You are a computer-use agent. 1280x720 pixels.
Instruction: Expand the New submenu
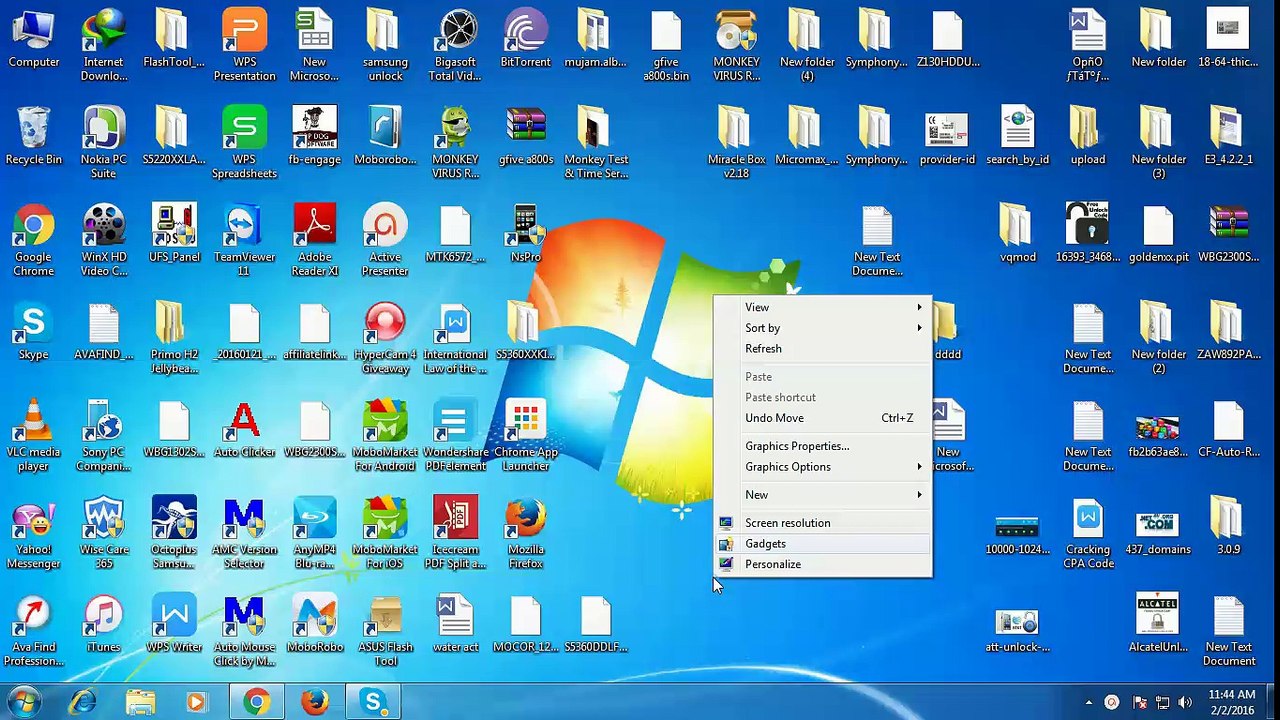(824, 495)
